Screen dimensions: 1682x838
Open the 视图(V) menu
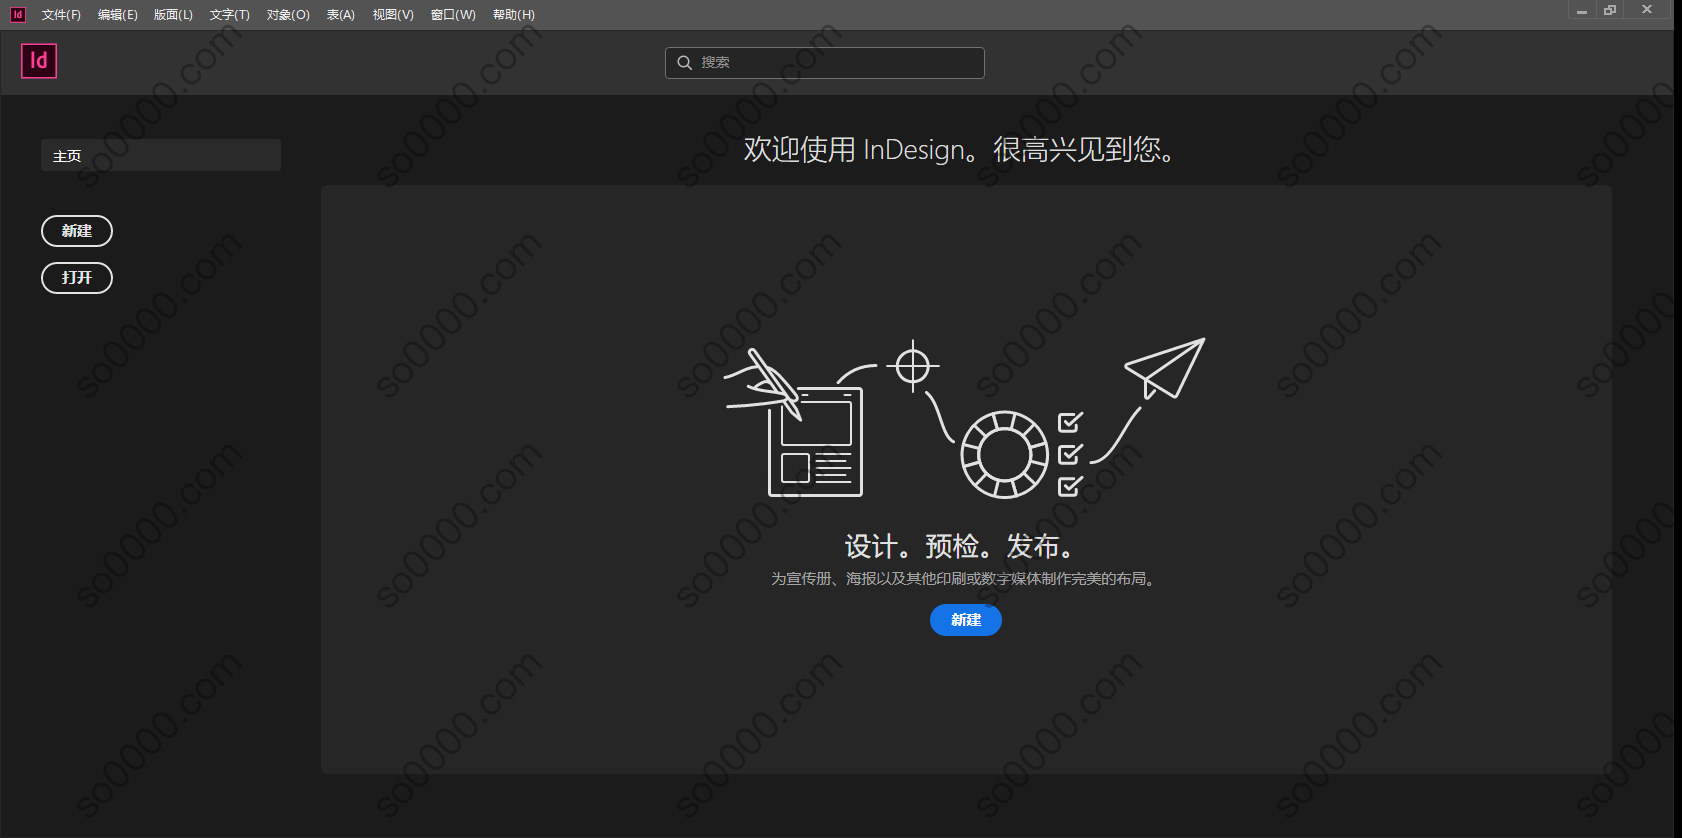pos(393,15)
